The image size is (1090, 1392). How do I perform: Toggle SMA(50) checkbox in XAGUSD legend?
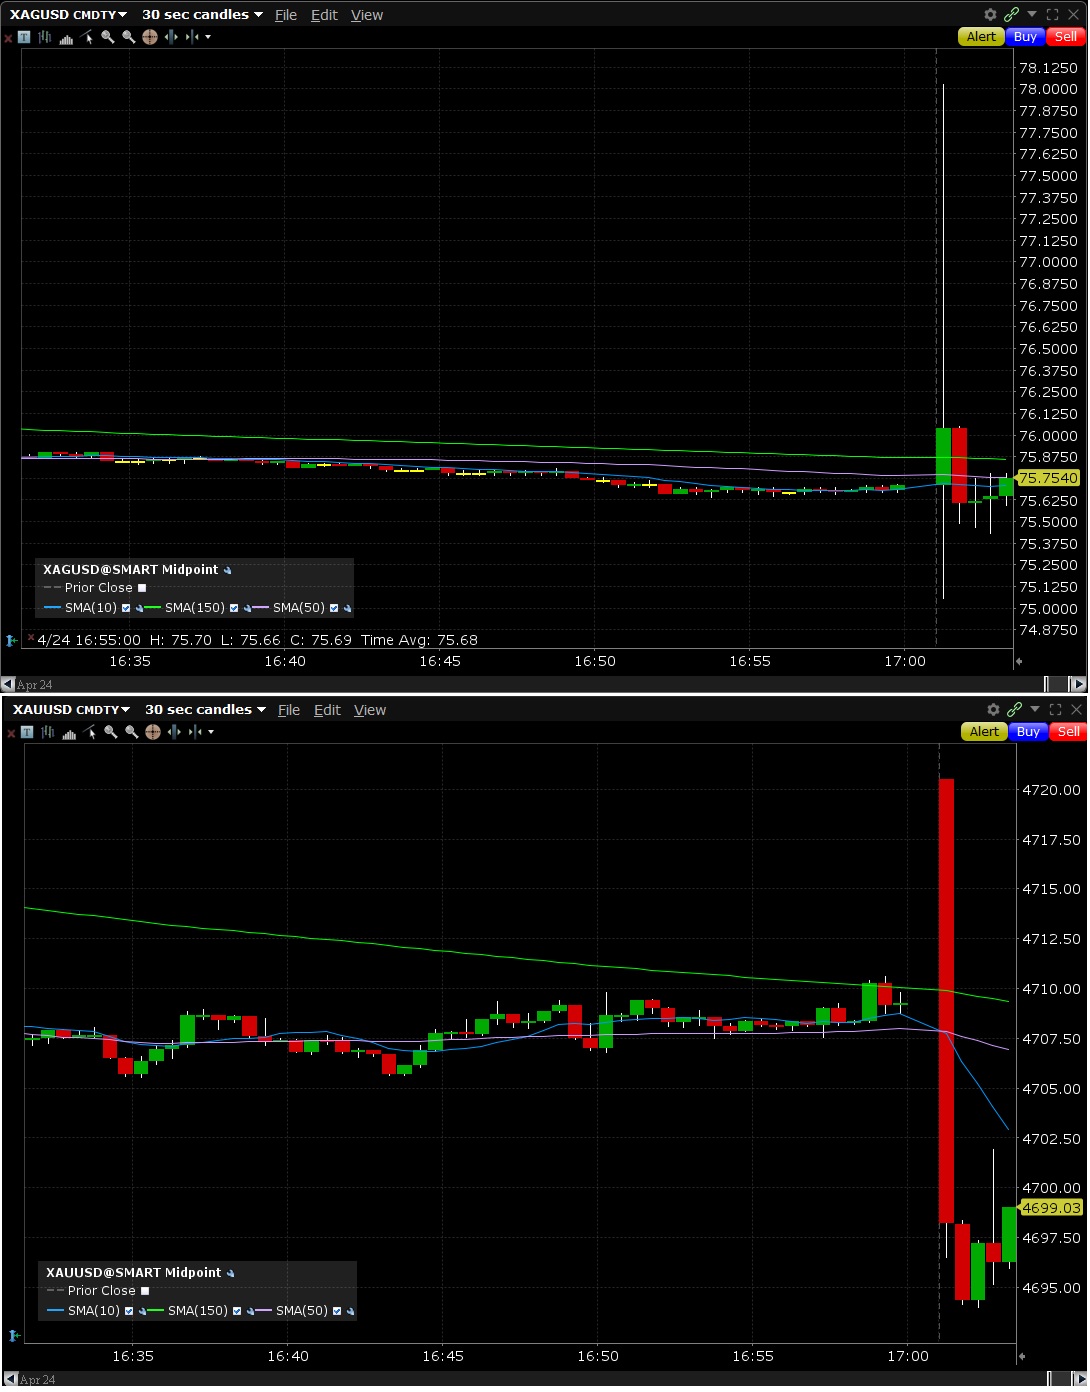(334, 608)
